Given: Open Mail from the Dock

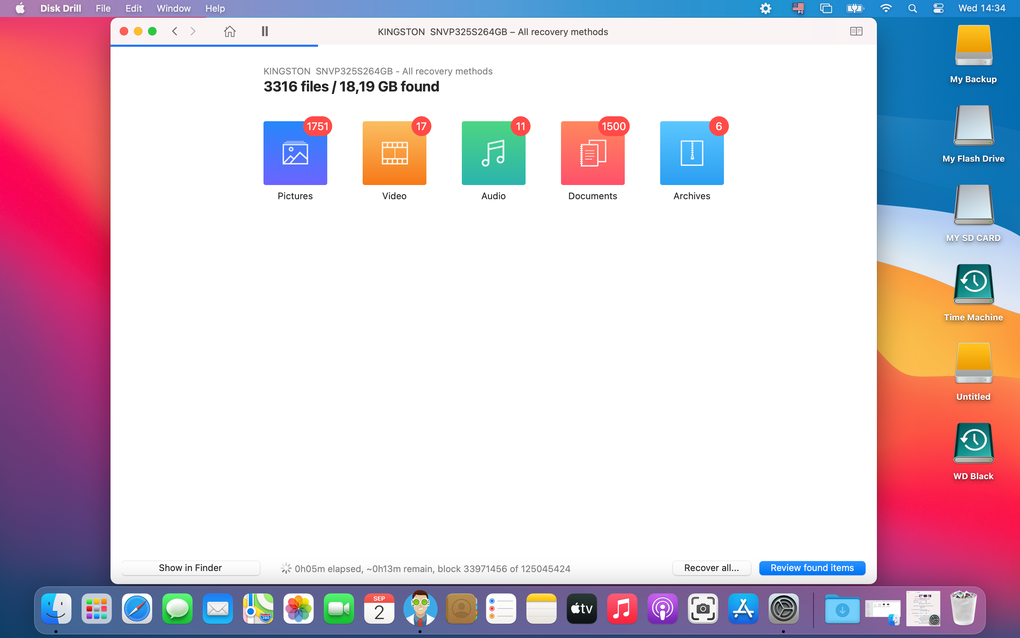Looking at the screenshot, I should [x=217, y=609].
